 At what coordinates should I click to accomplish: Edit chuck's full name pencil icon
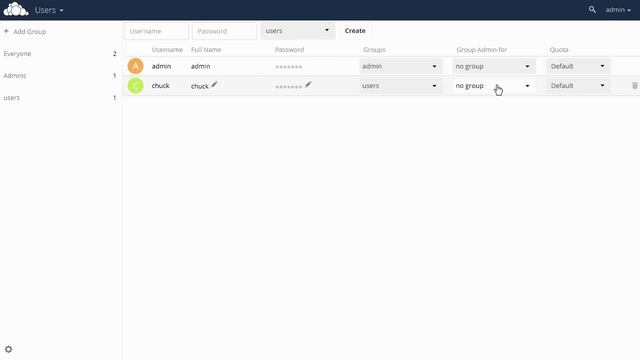point(214,84)
